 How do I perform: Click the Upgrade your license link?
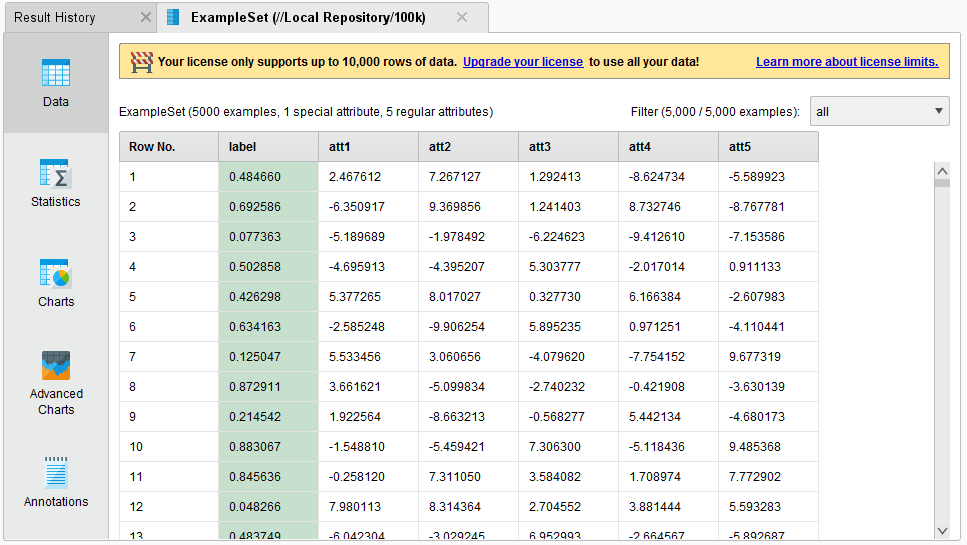click(522, 62)
